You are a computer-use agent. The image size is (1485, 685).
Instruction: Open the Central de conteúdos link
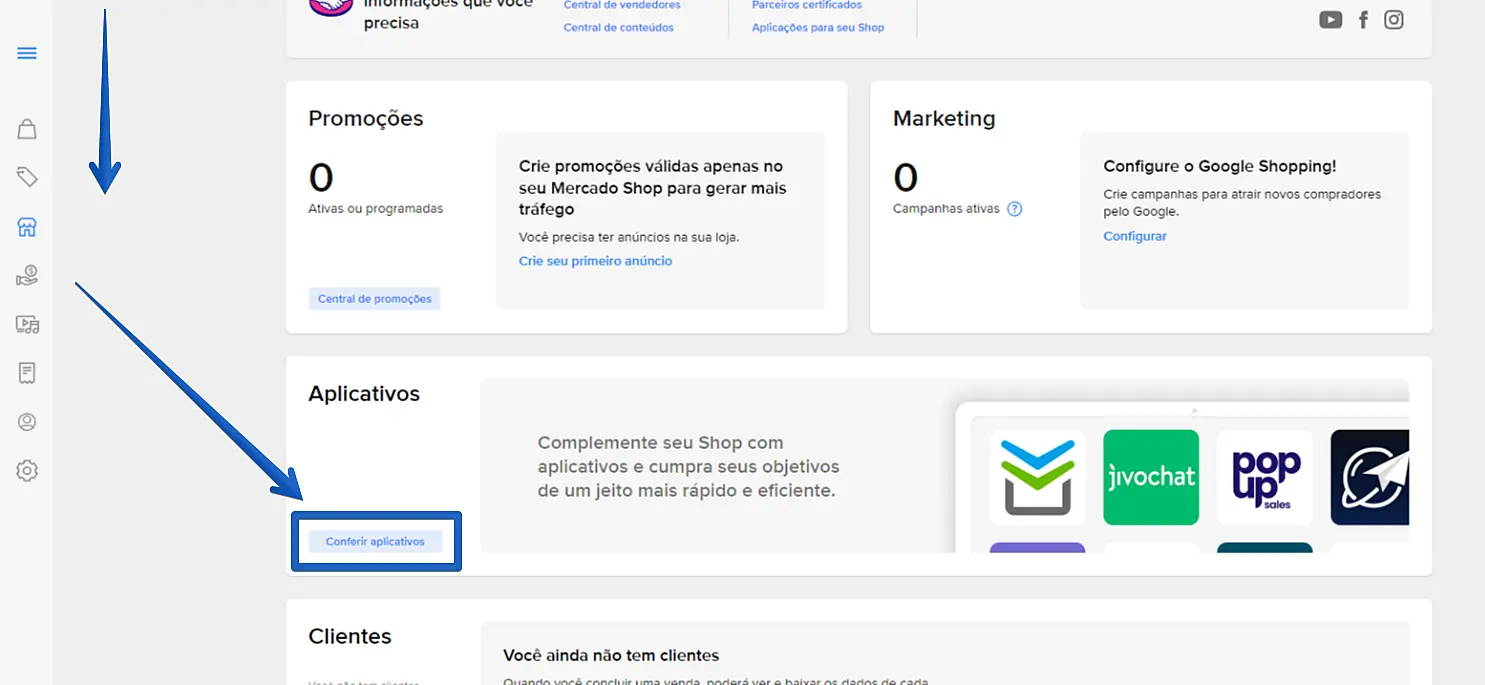click(618, 27)
